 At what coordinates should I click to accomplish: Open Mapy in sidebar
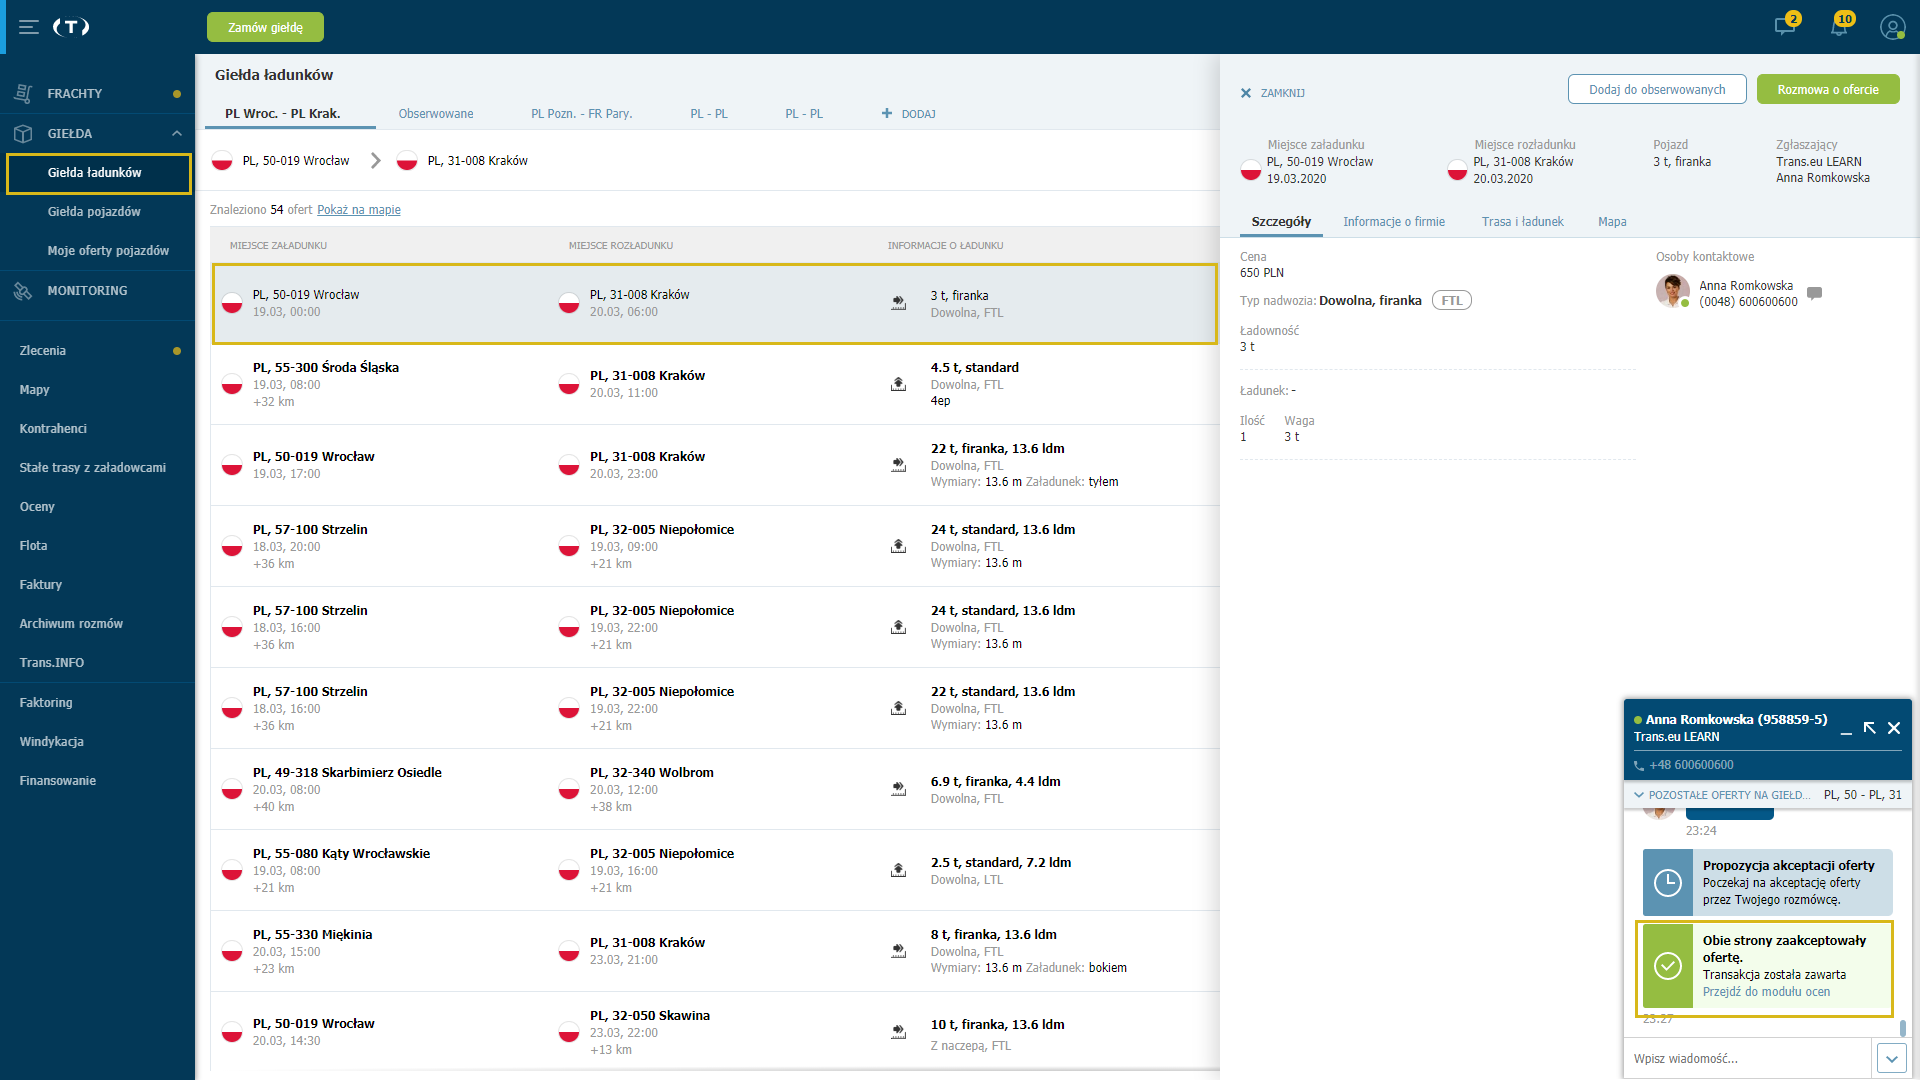pos(34,389)
